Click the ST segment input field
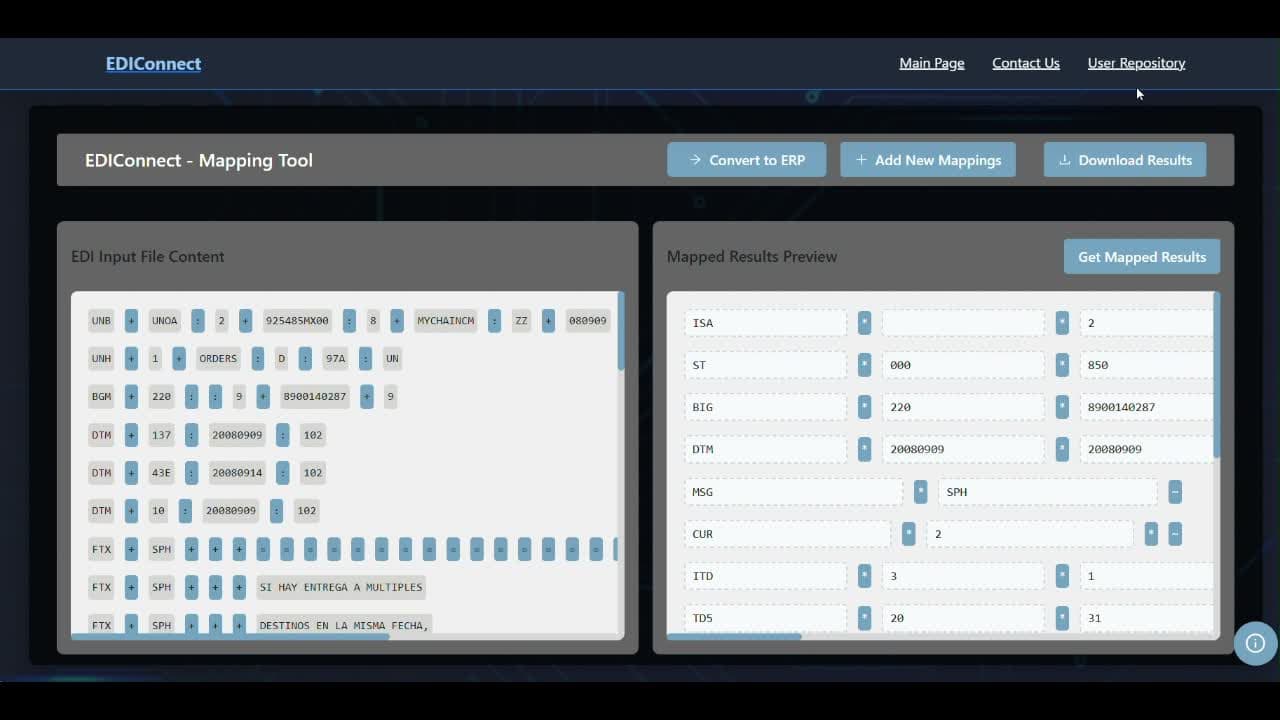The width and height of the screenshot is (1280, 720). click(x=765, y=365)
